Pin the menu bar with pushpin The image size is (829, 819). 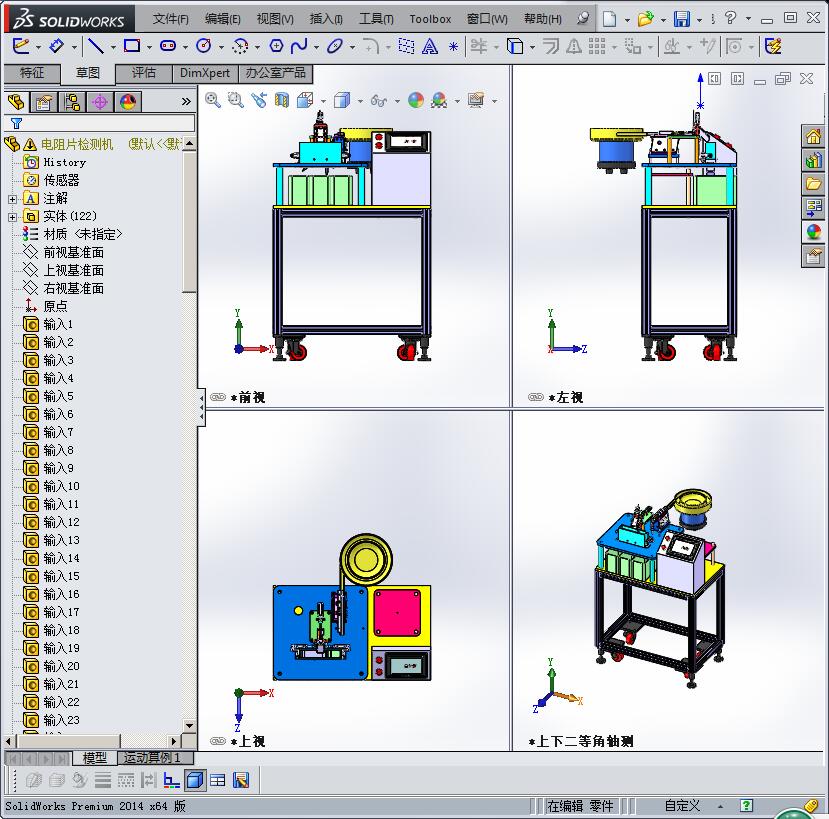pyautogui.click(x=583, y=19)
